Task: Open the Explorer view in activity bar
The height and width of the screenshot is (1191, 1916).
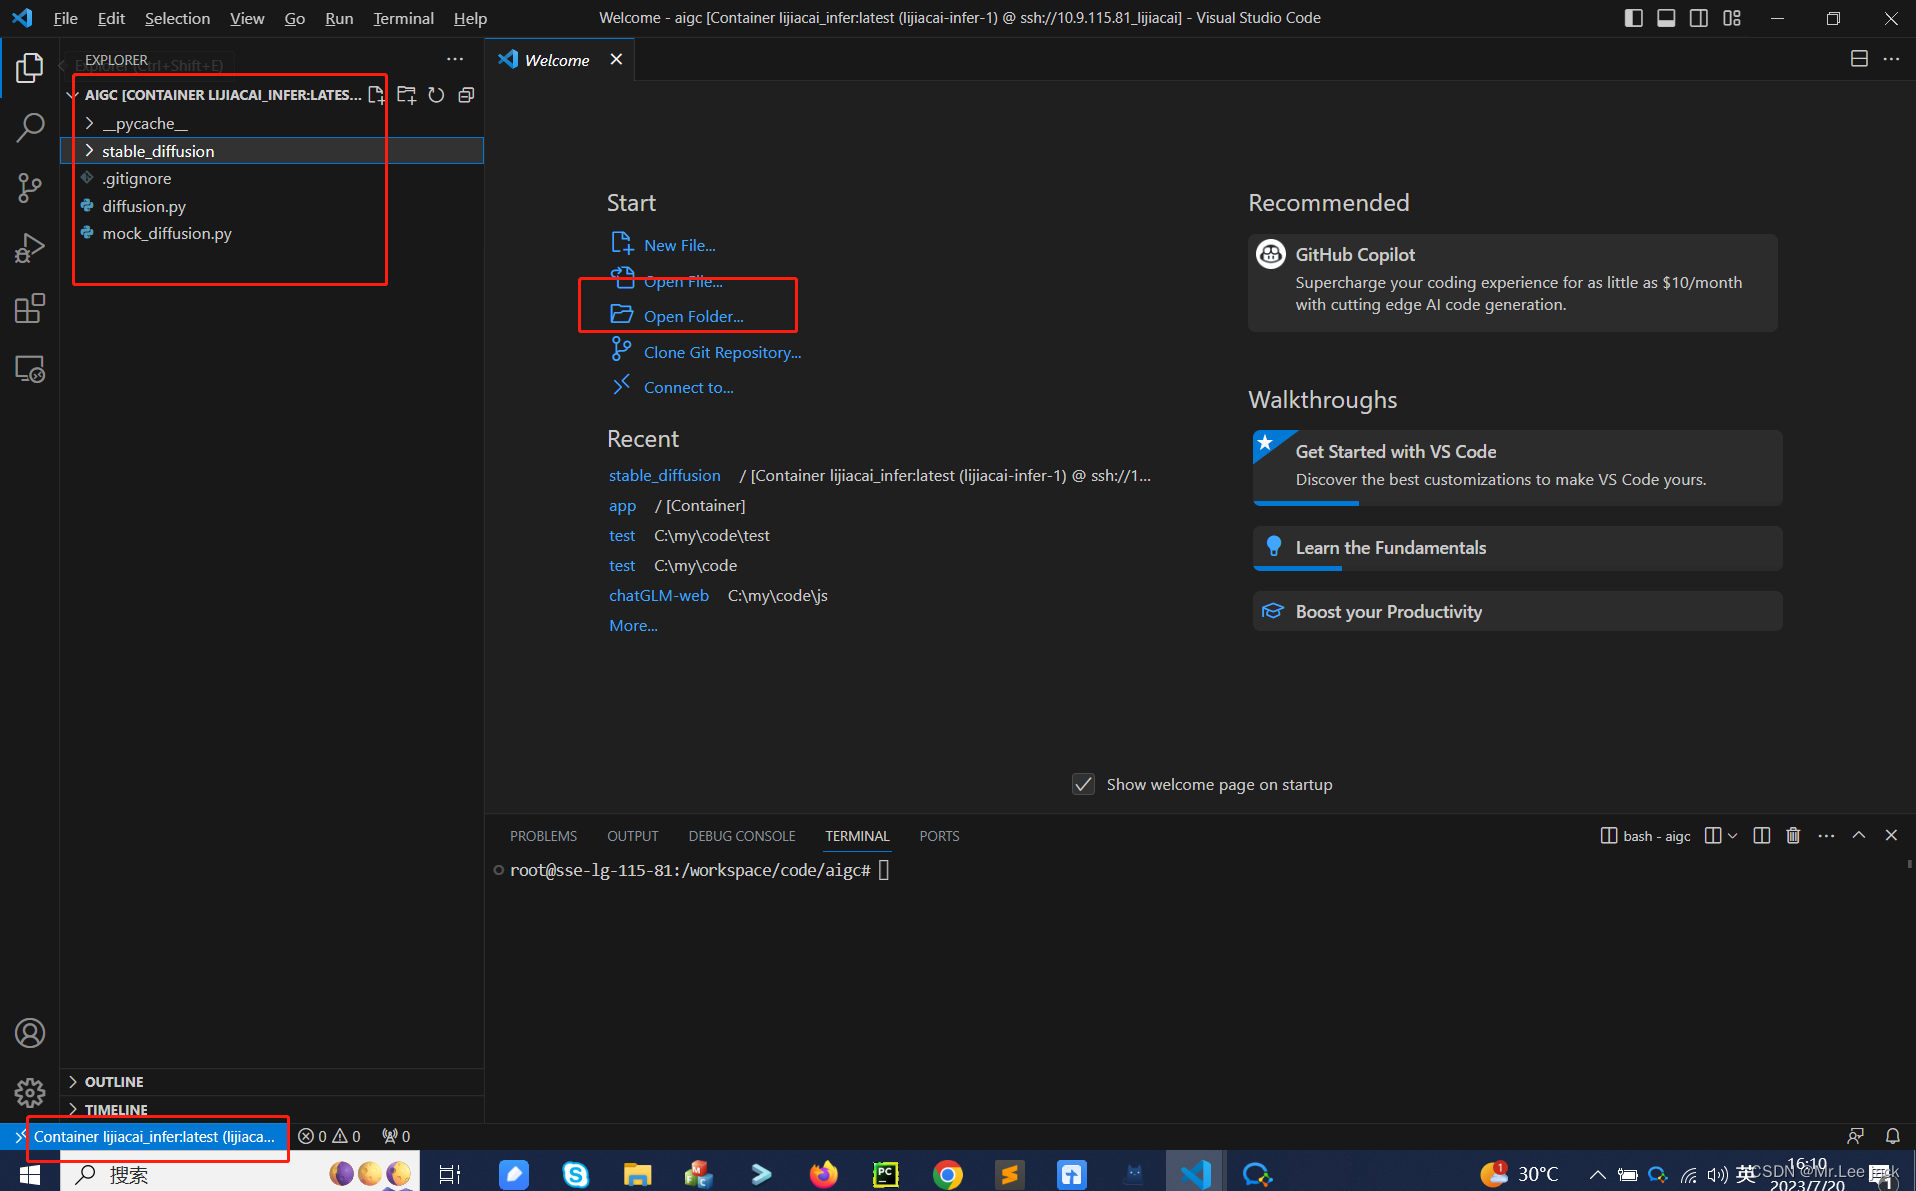Action: (x=30, y=68)
